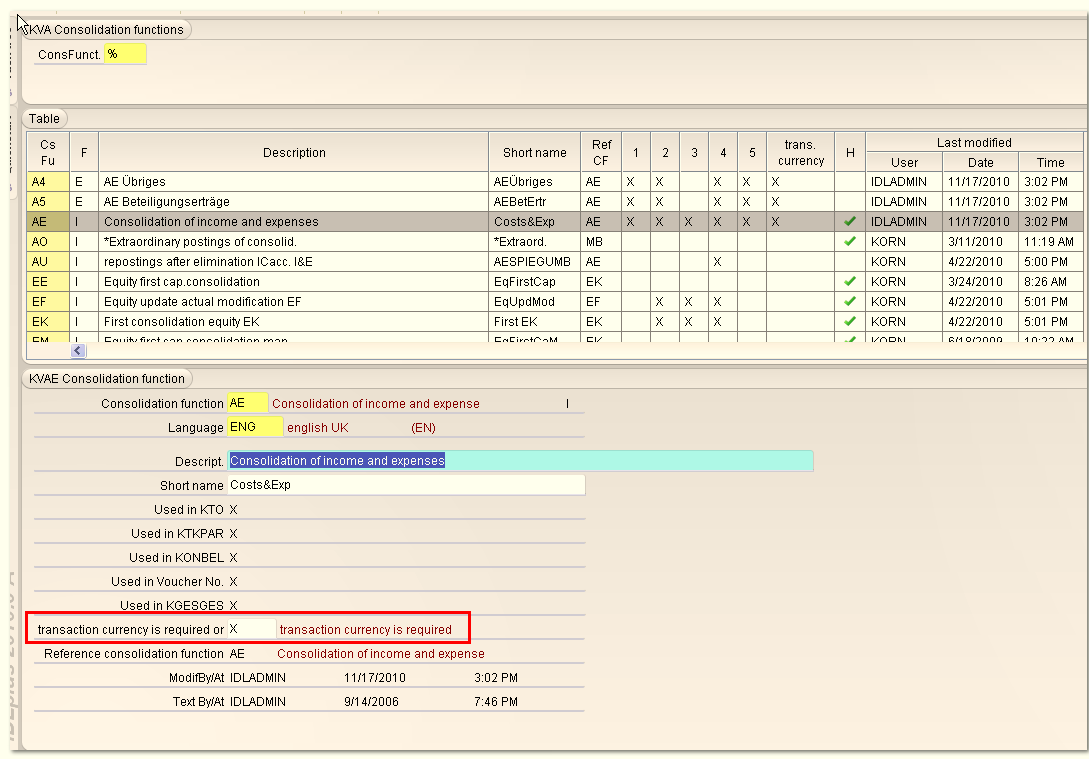Click the Ref CF column header
This screenshot has height=759, width=1089.
tap(601, 153)
